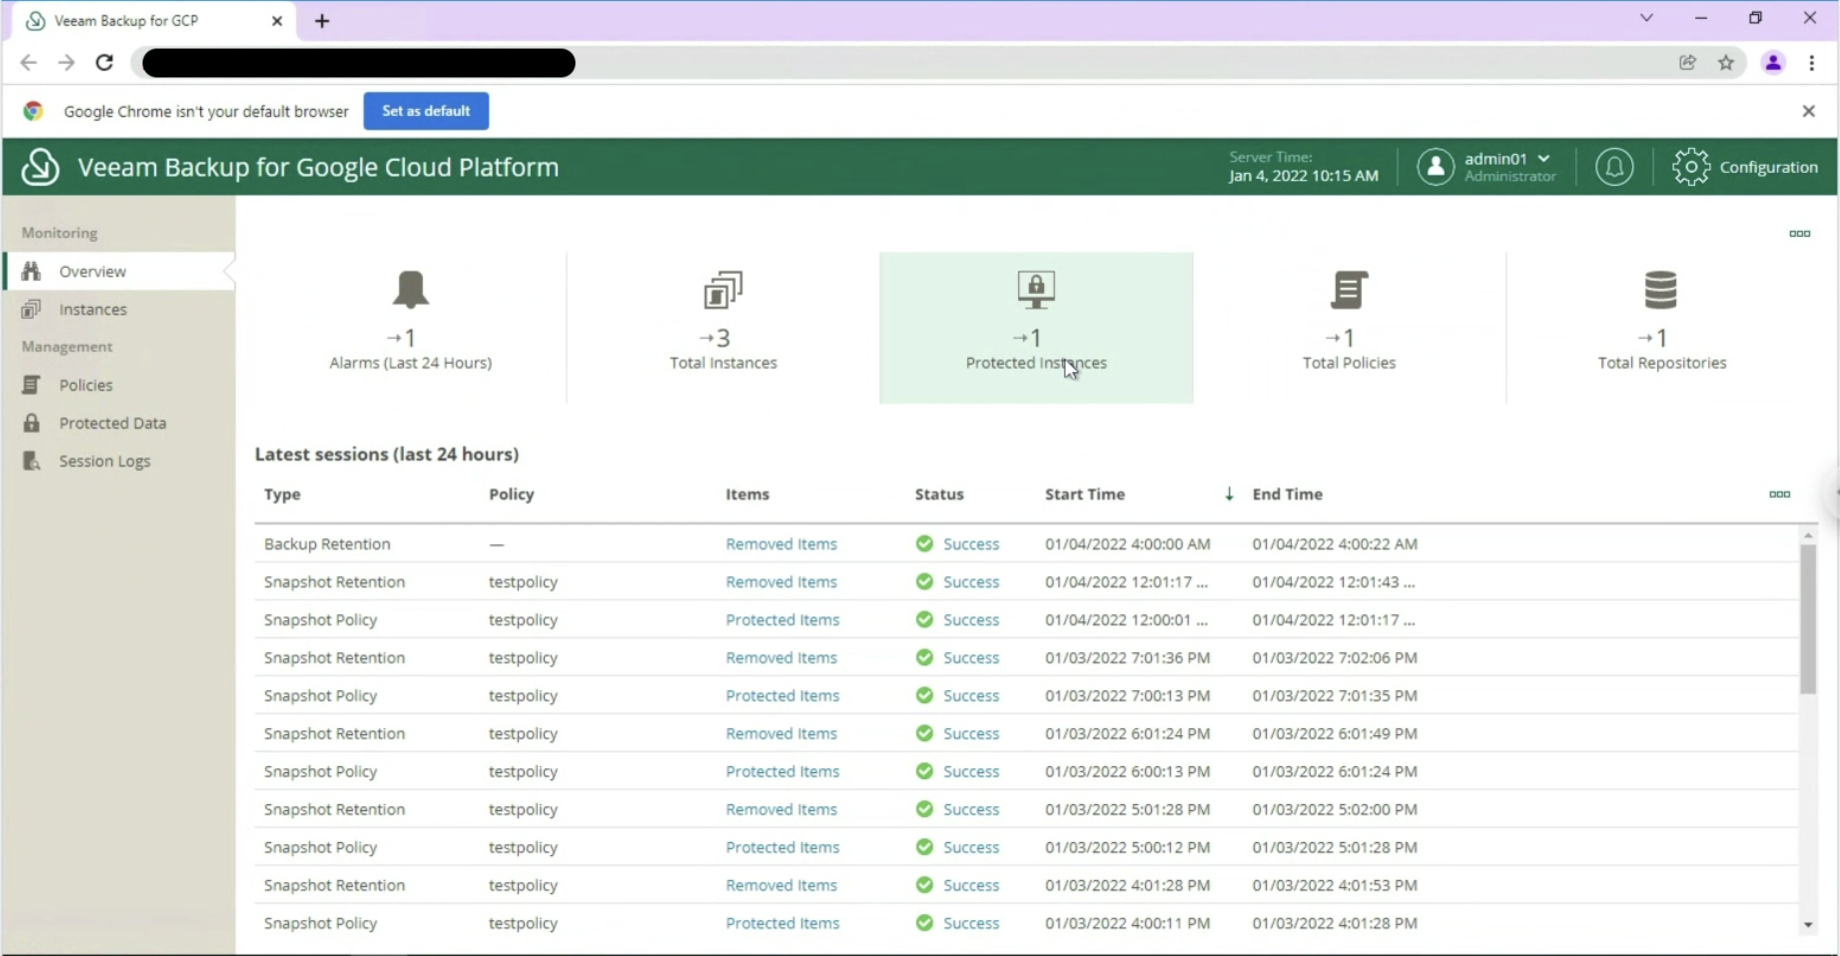Viewport: 1840px width, 956px height.
Task: Open Removed Items at 01/03/2022 4:01:28 PM
Action: [x=781, y=886]
